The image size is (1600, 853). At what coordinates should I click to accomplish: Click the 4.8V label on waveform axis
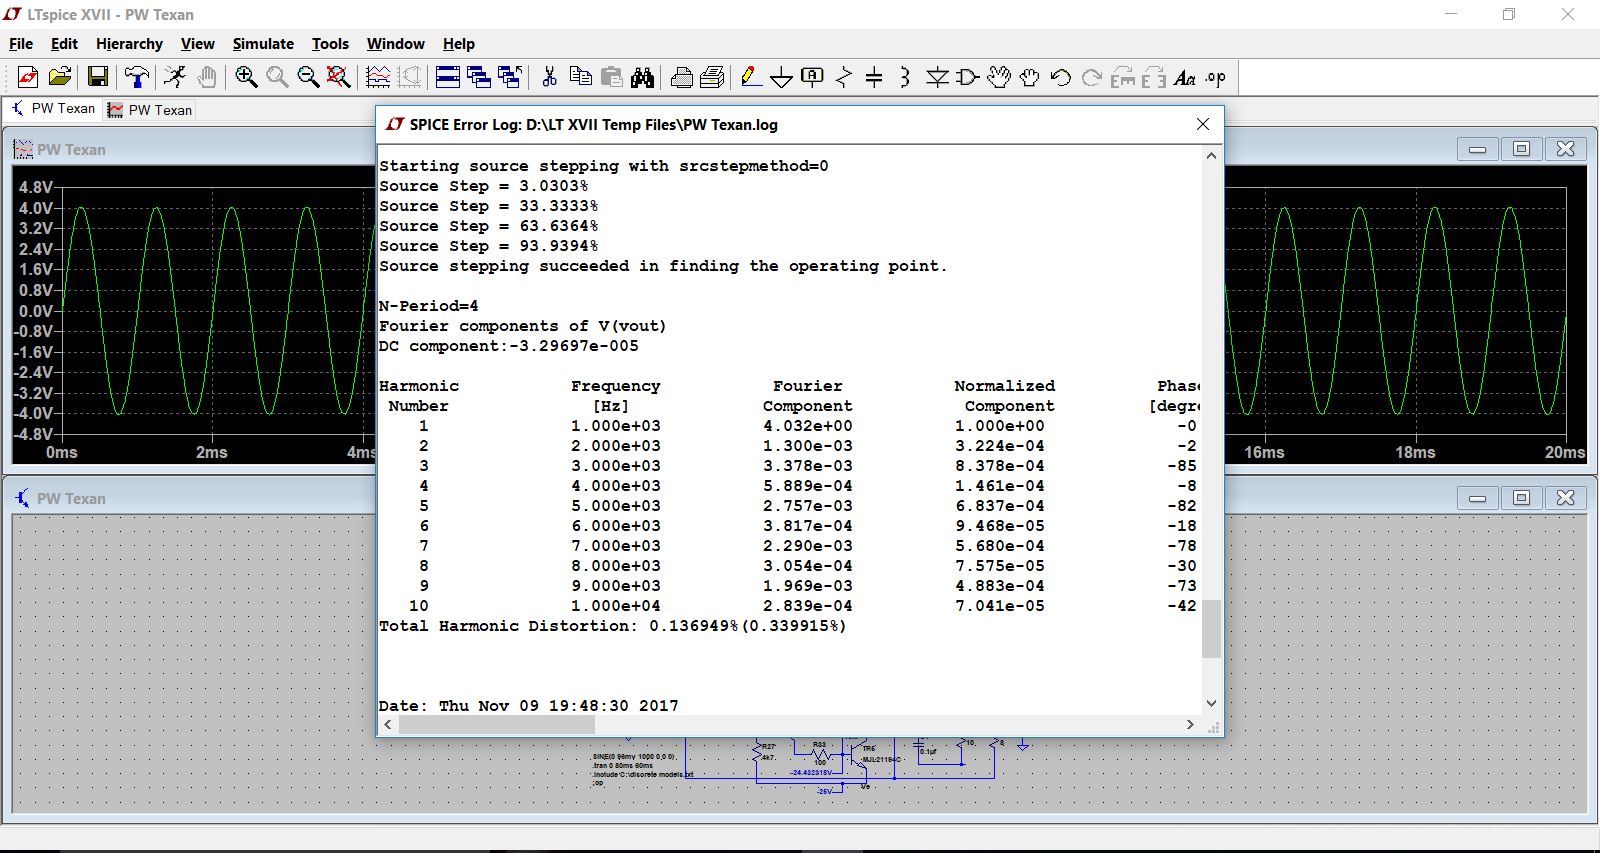[36, 188]
